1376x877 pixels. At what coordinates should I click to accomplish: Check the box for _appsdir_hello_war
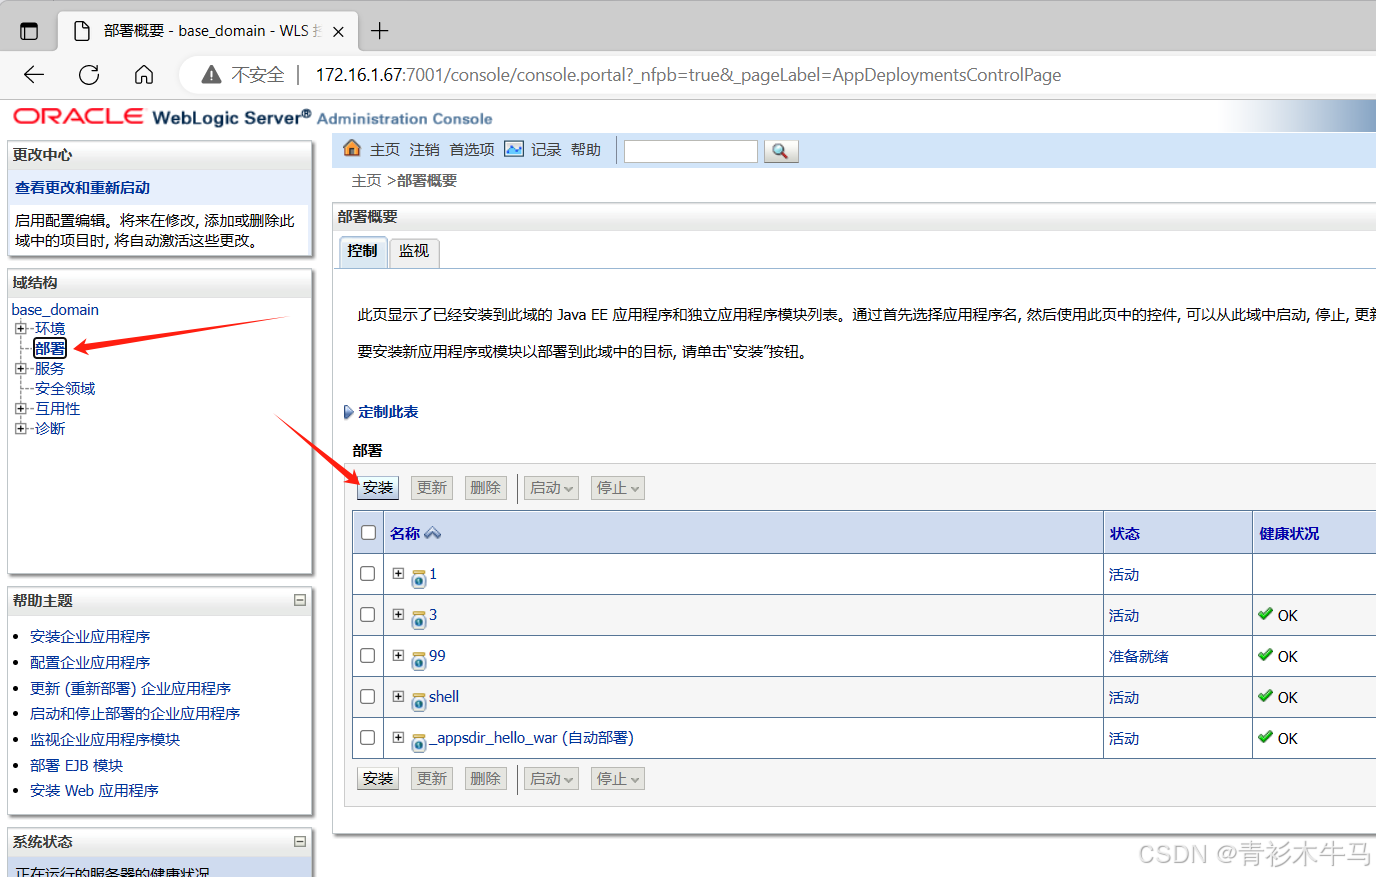tap(368, 737)
